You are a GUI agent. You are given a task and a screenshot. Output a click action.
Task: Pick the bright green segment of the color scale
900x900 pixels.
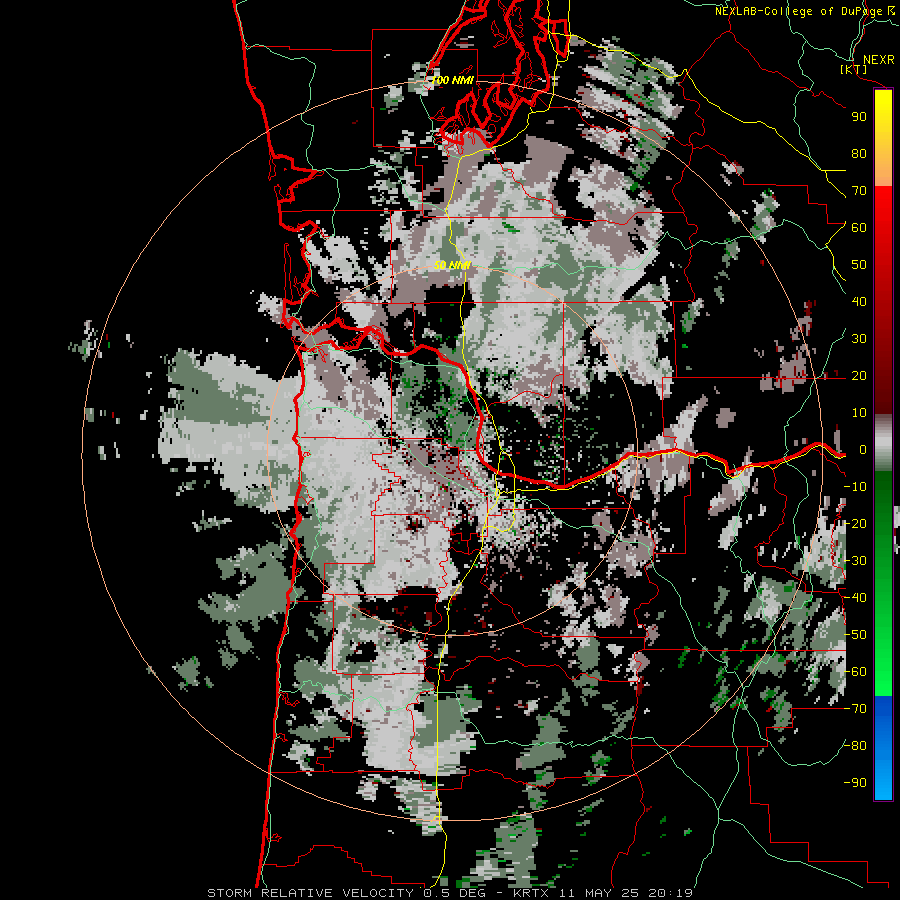[883, 654]
